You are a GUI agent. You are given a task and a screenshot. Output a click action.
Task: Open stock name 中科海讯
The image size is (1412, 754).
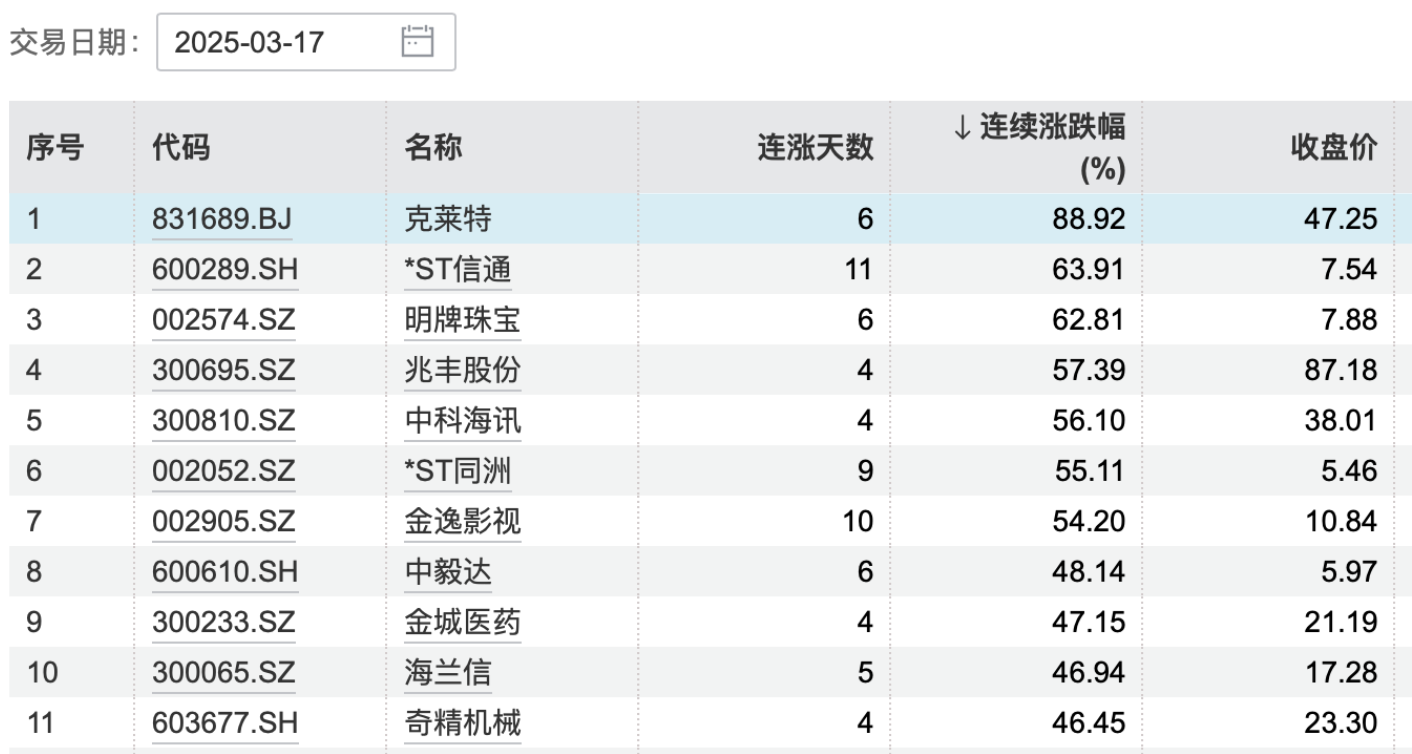[x=462, y=421]
